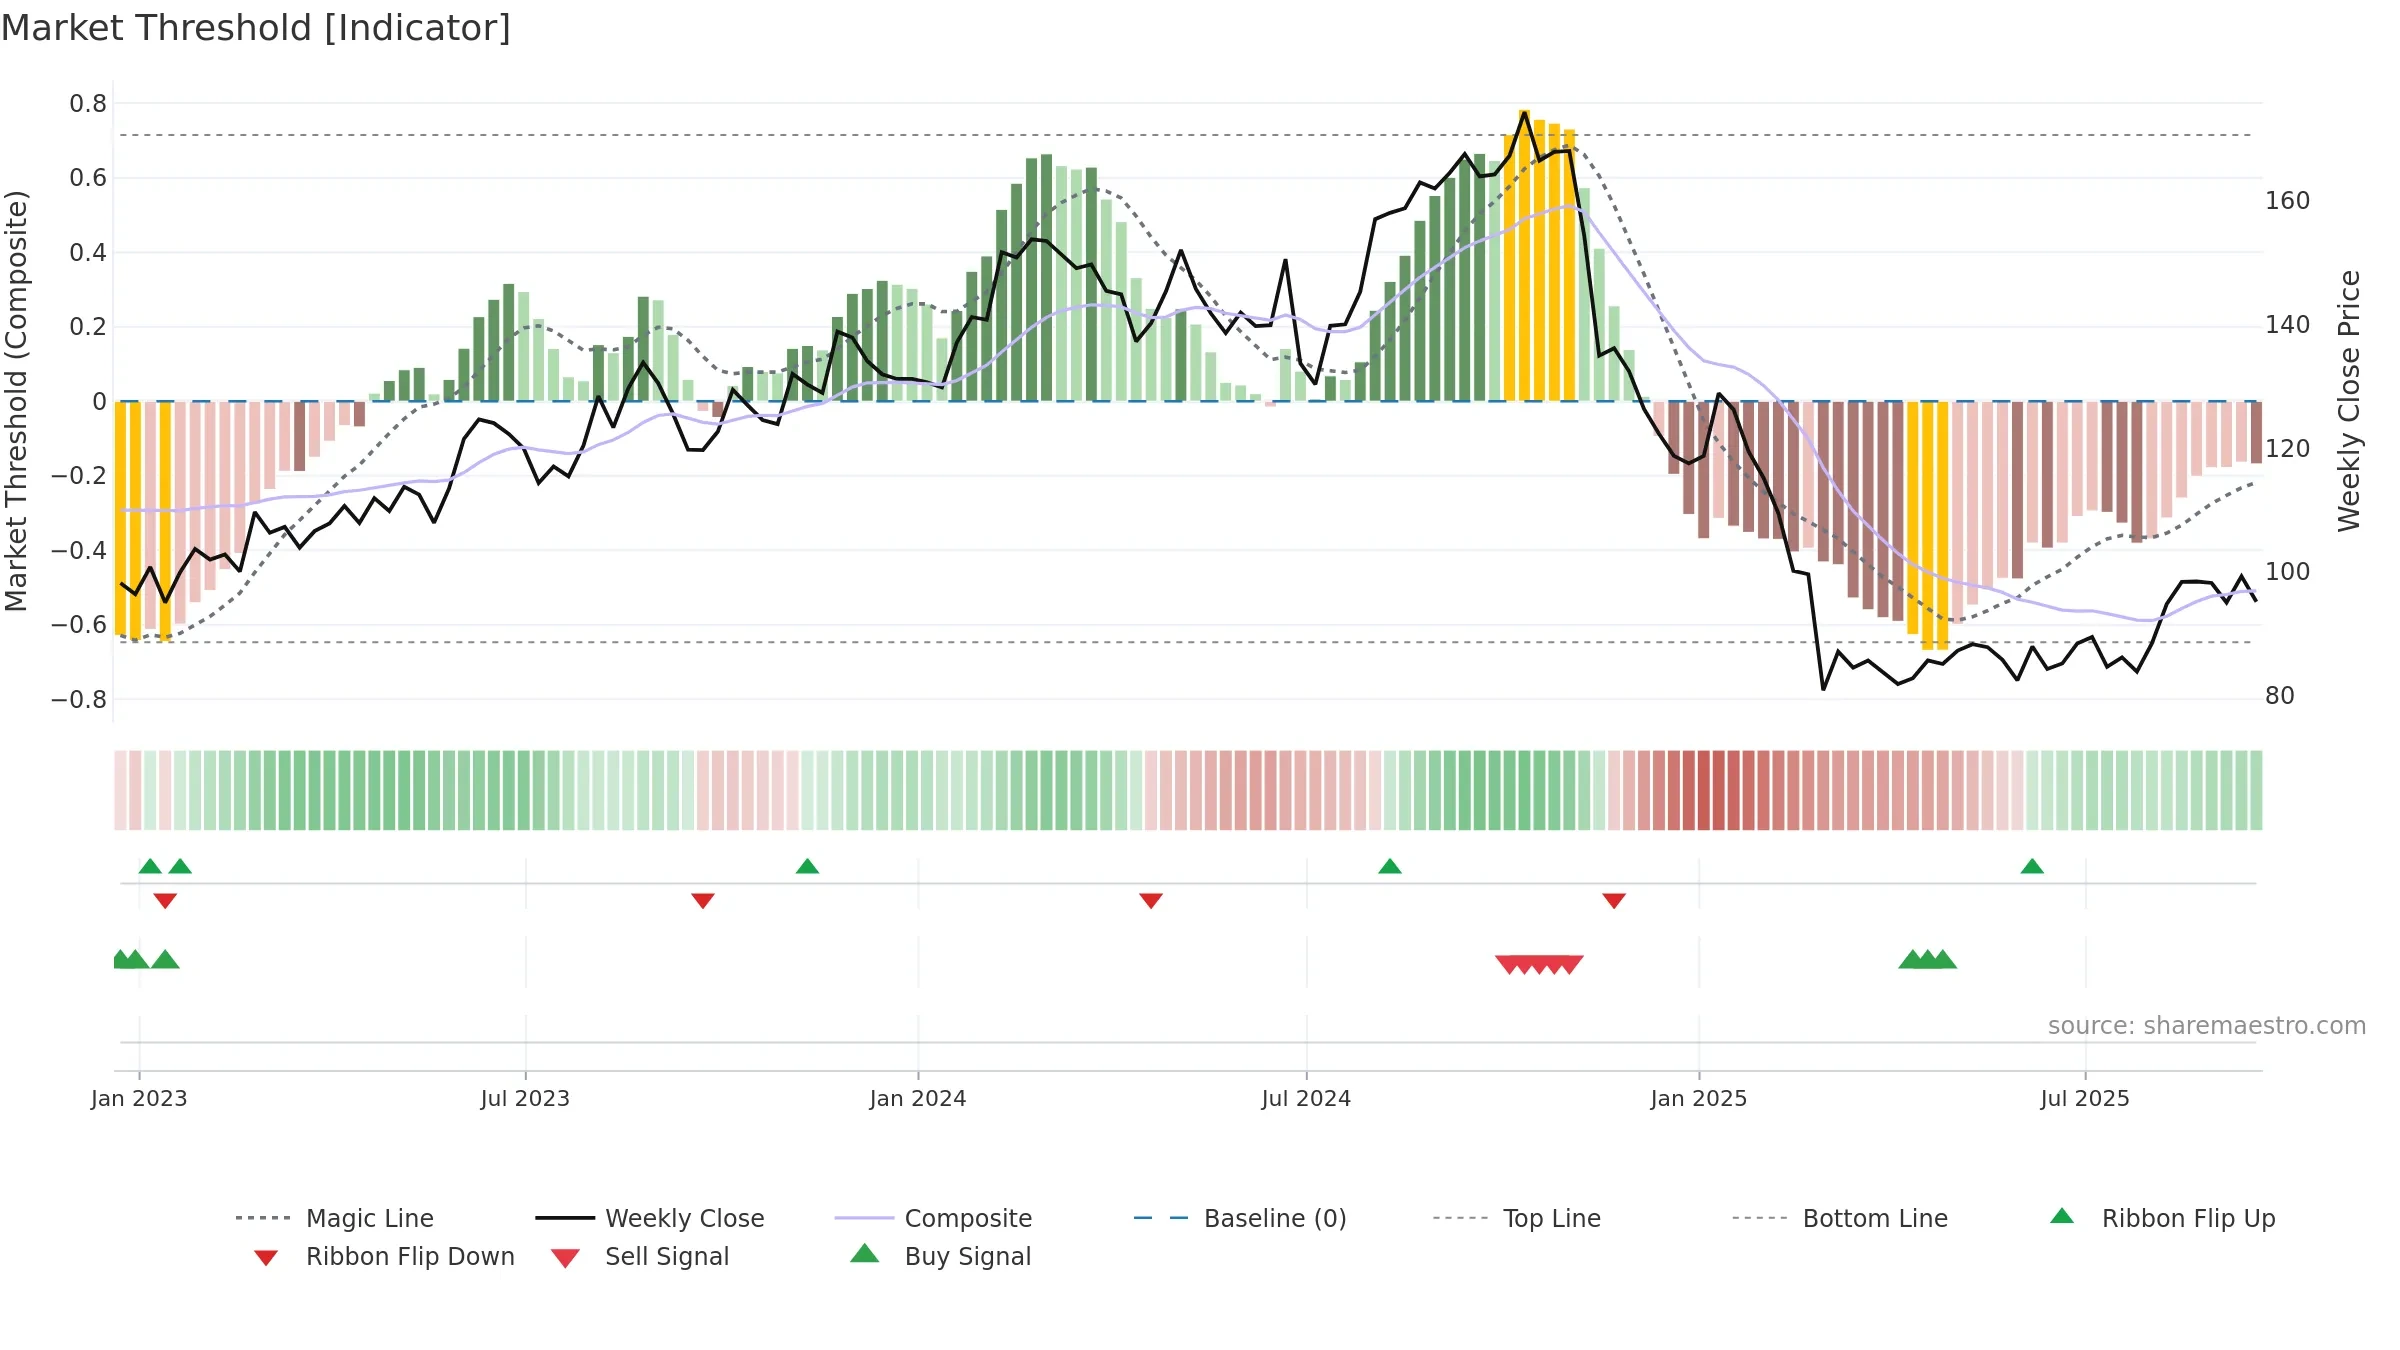Click the 160 price axis label

(x=2288, y=201)
